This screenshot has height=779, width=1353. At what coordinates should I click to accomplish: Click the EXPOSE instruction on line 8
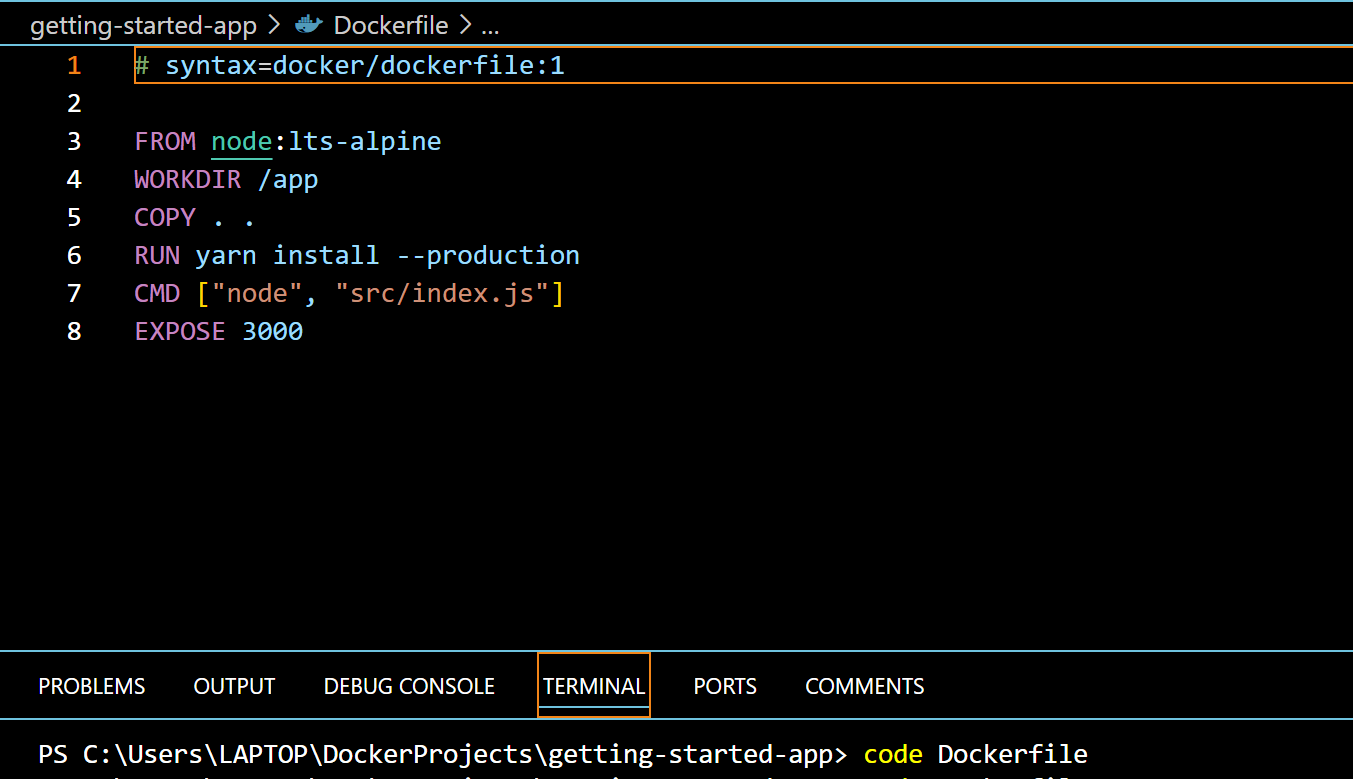180,331
